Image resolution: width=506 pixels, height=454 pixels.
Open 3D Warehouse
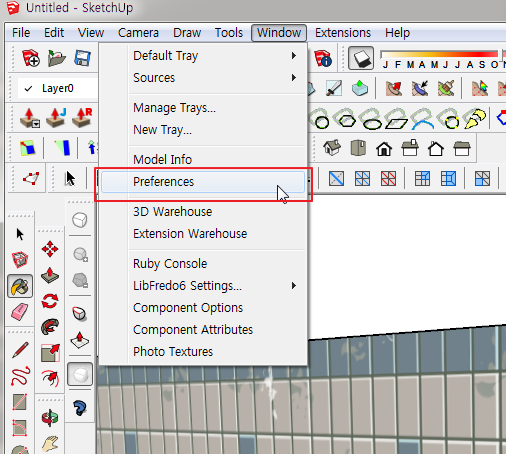point(203,212)
